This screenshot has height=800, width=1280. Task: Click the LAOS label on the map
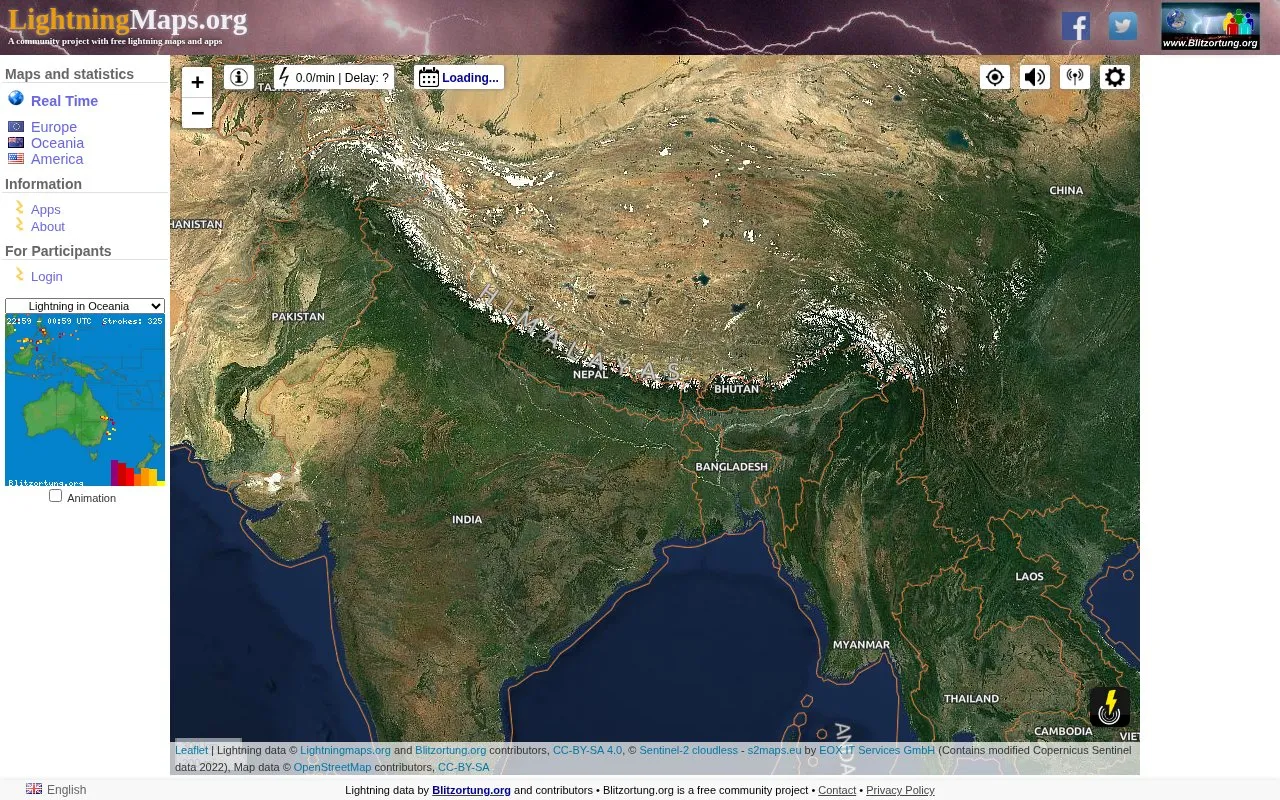click(x=1029, y=576)
